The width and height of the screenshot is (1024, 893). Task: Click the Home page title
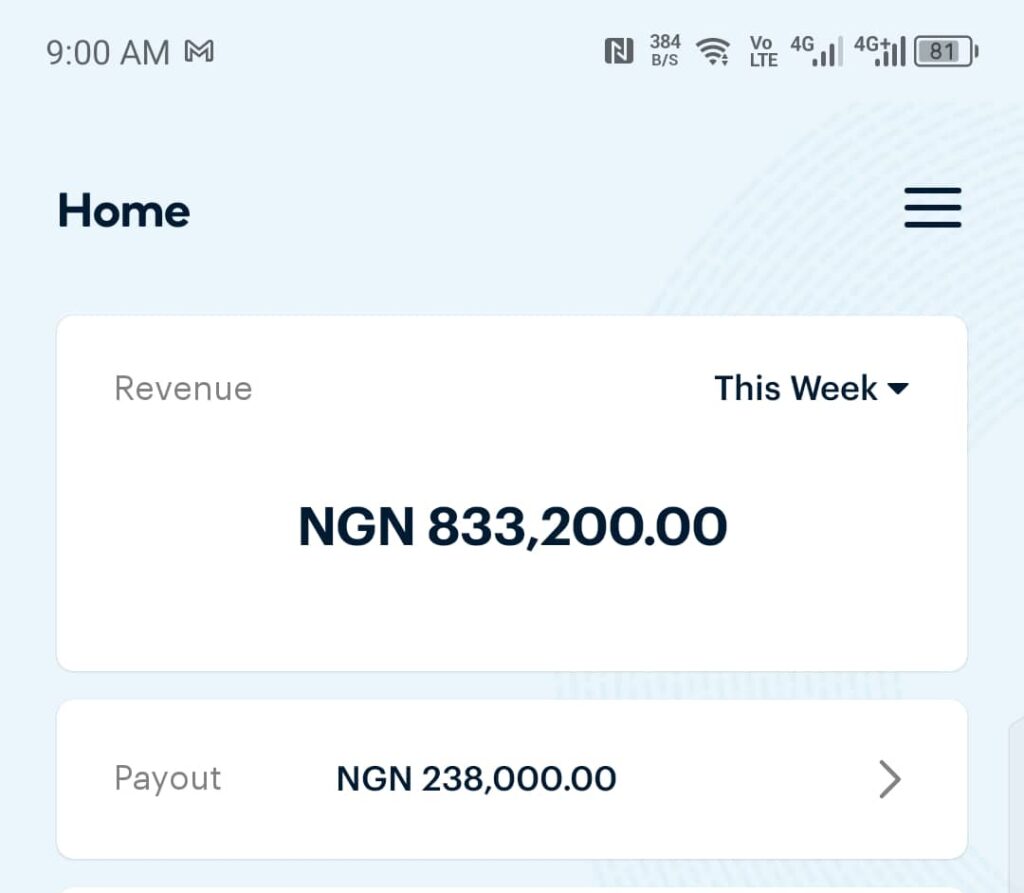124,211
